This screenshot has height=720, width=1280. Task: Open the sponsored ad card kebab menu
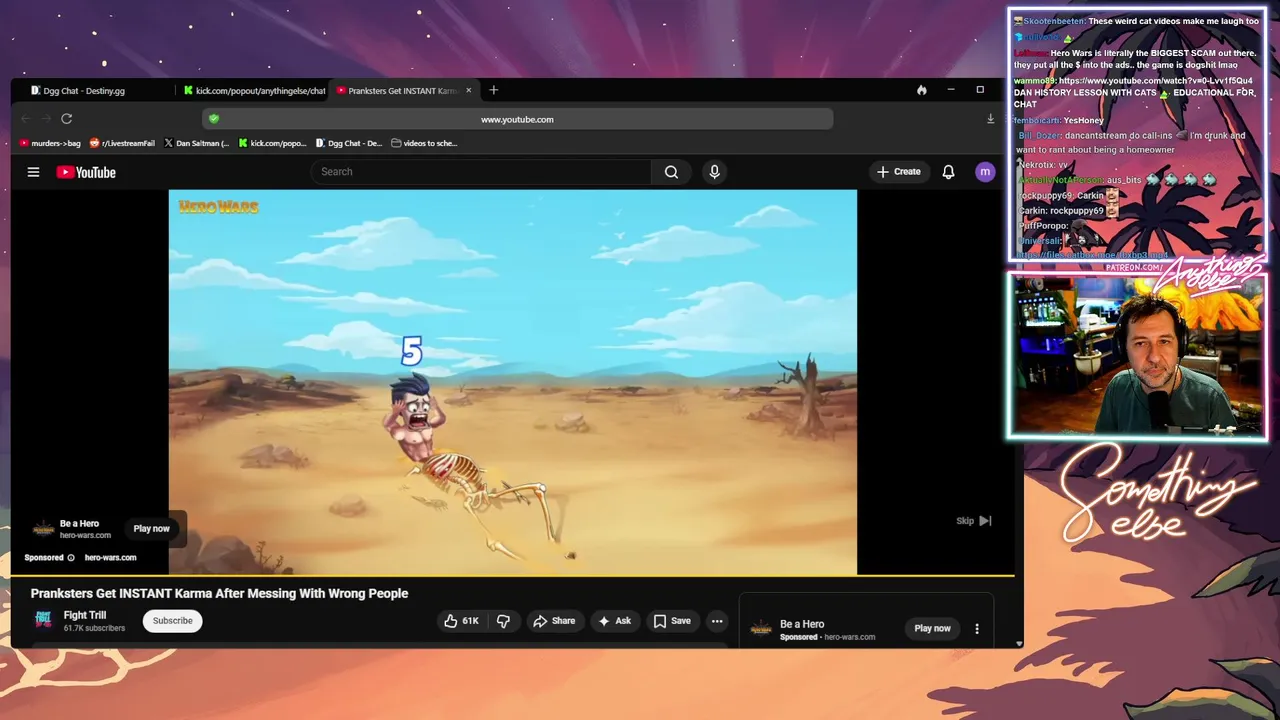pyautogui.click(x=977, y=629)
